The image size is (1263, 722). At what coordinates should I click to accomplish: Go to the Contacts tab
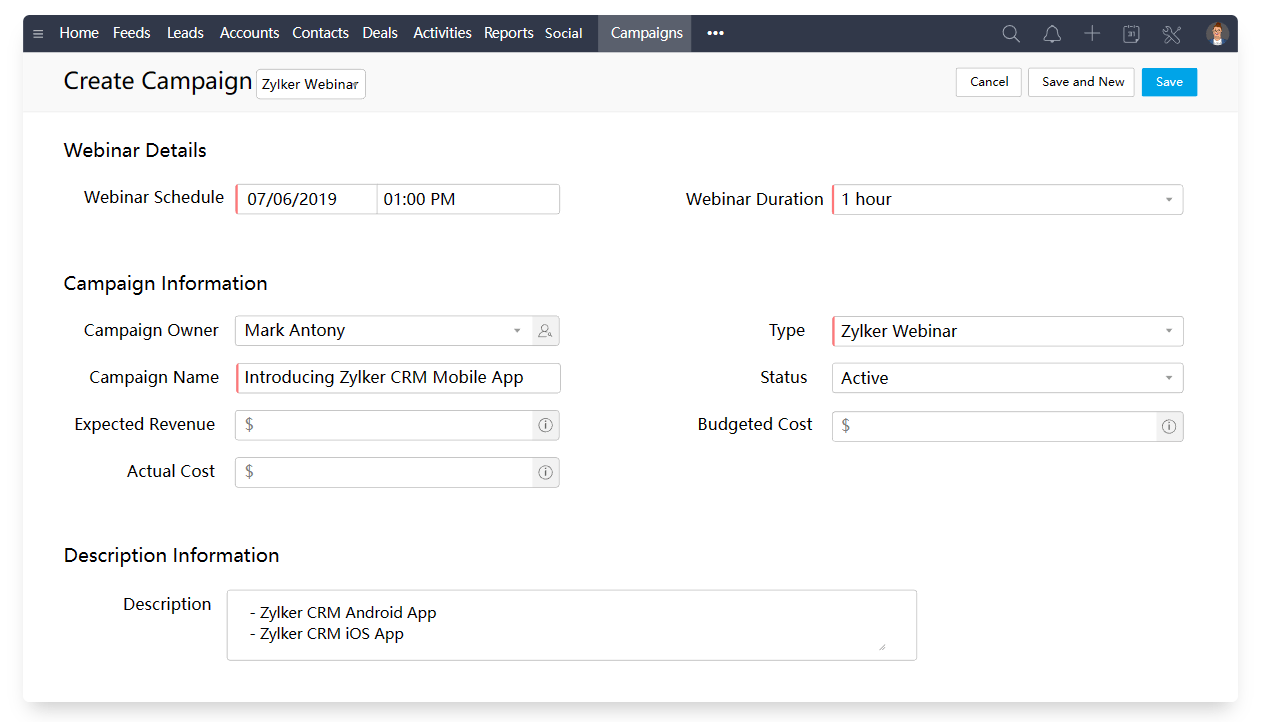(321, 33)
